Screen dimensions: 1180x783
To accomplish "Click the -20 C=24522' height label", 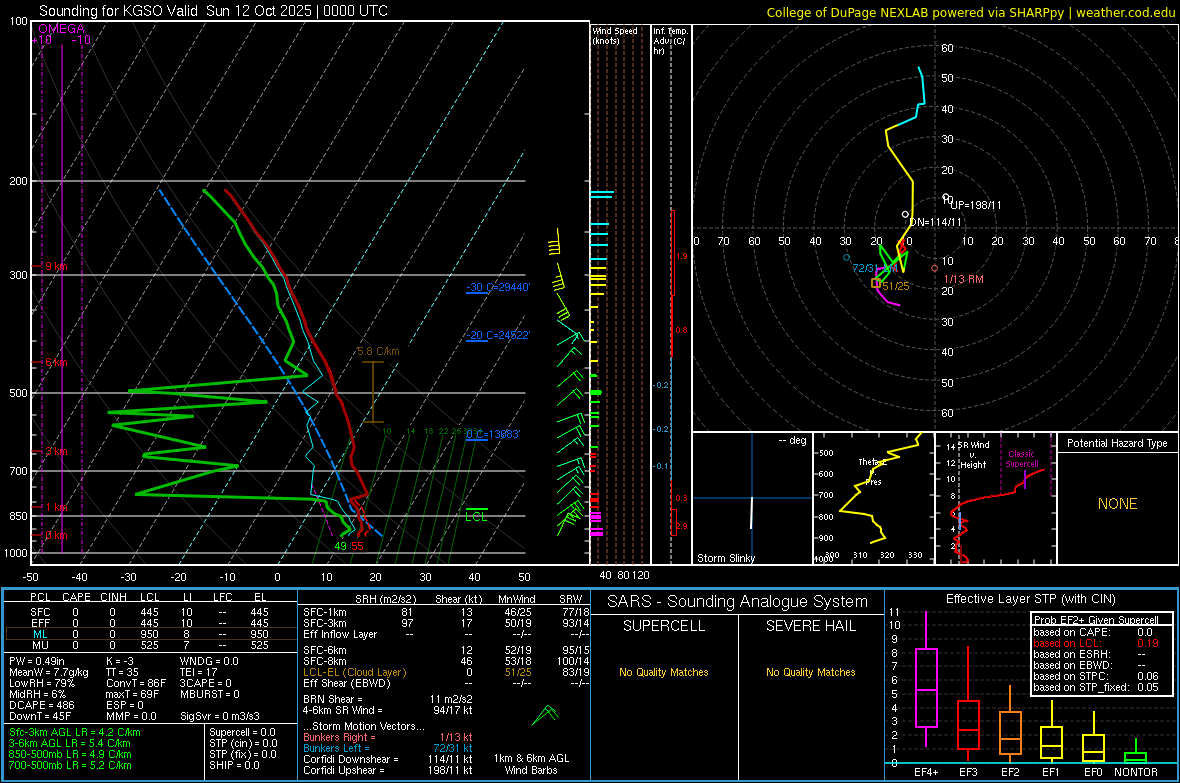I will point(498,335).
